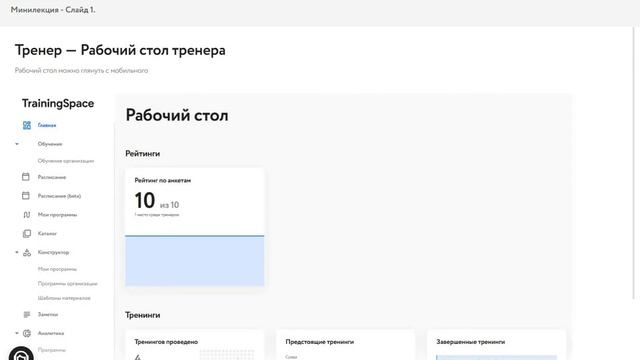Viewport: 640px width, 360px height.
Task: Click the Тренер — Рабочий стол тренера heading
Action: click(120, 50)
